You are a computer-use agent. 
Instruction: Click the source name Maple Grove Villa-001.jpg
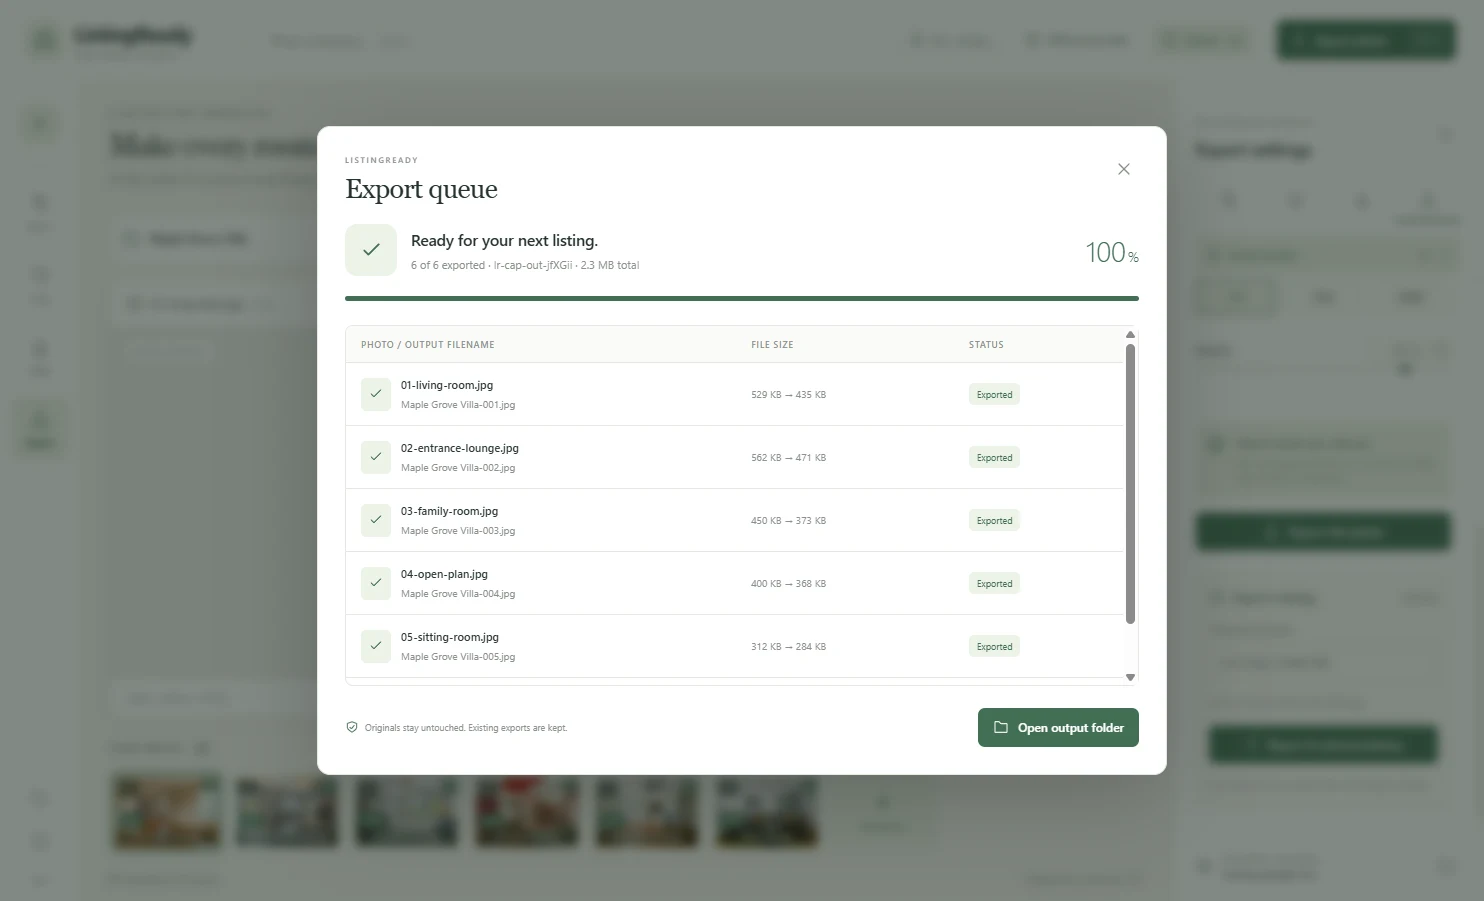pyautogui.click(x=458, y=405)
